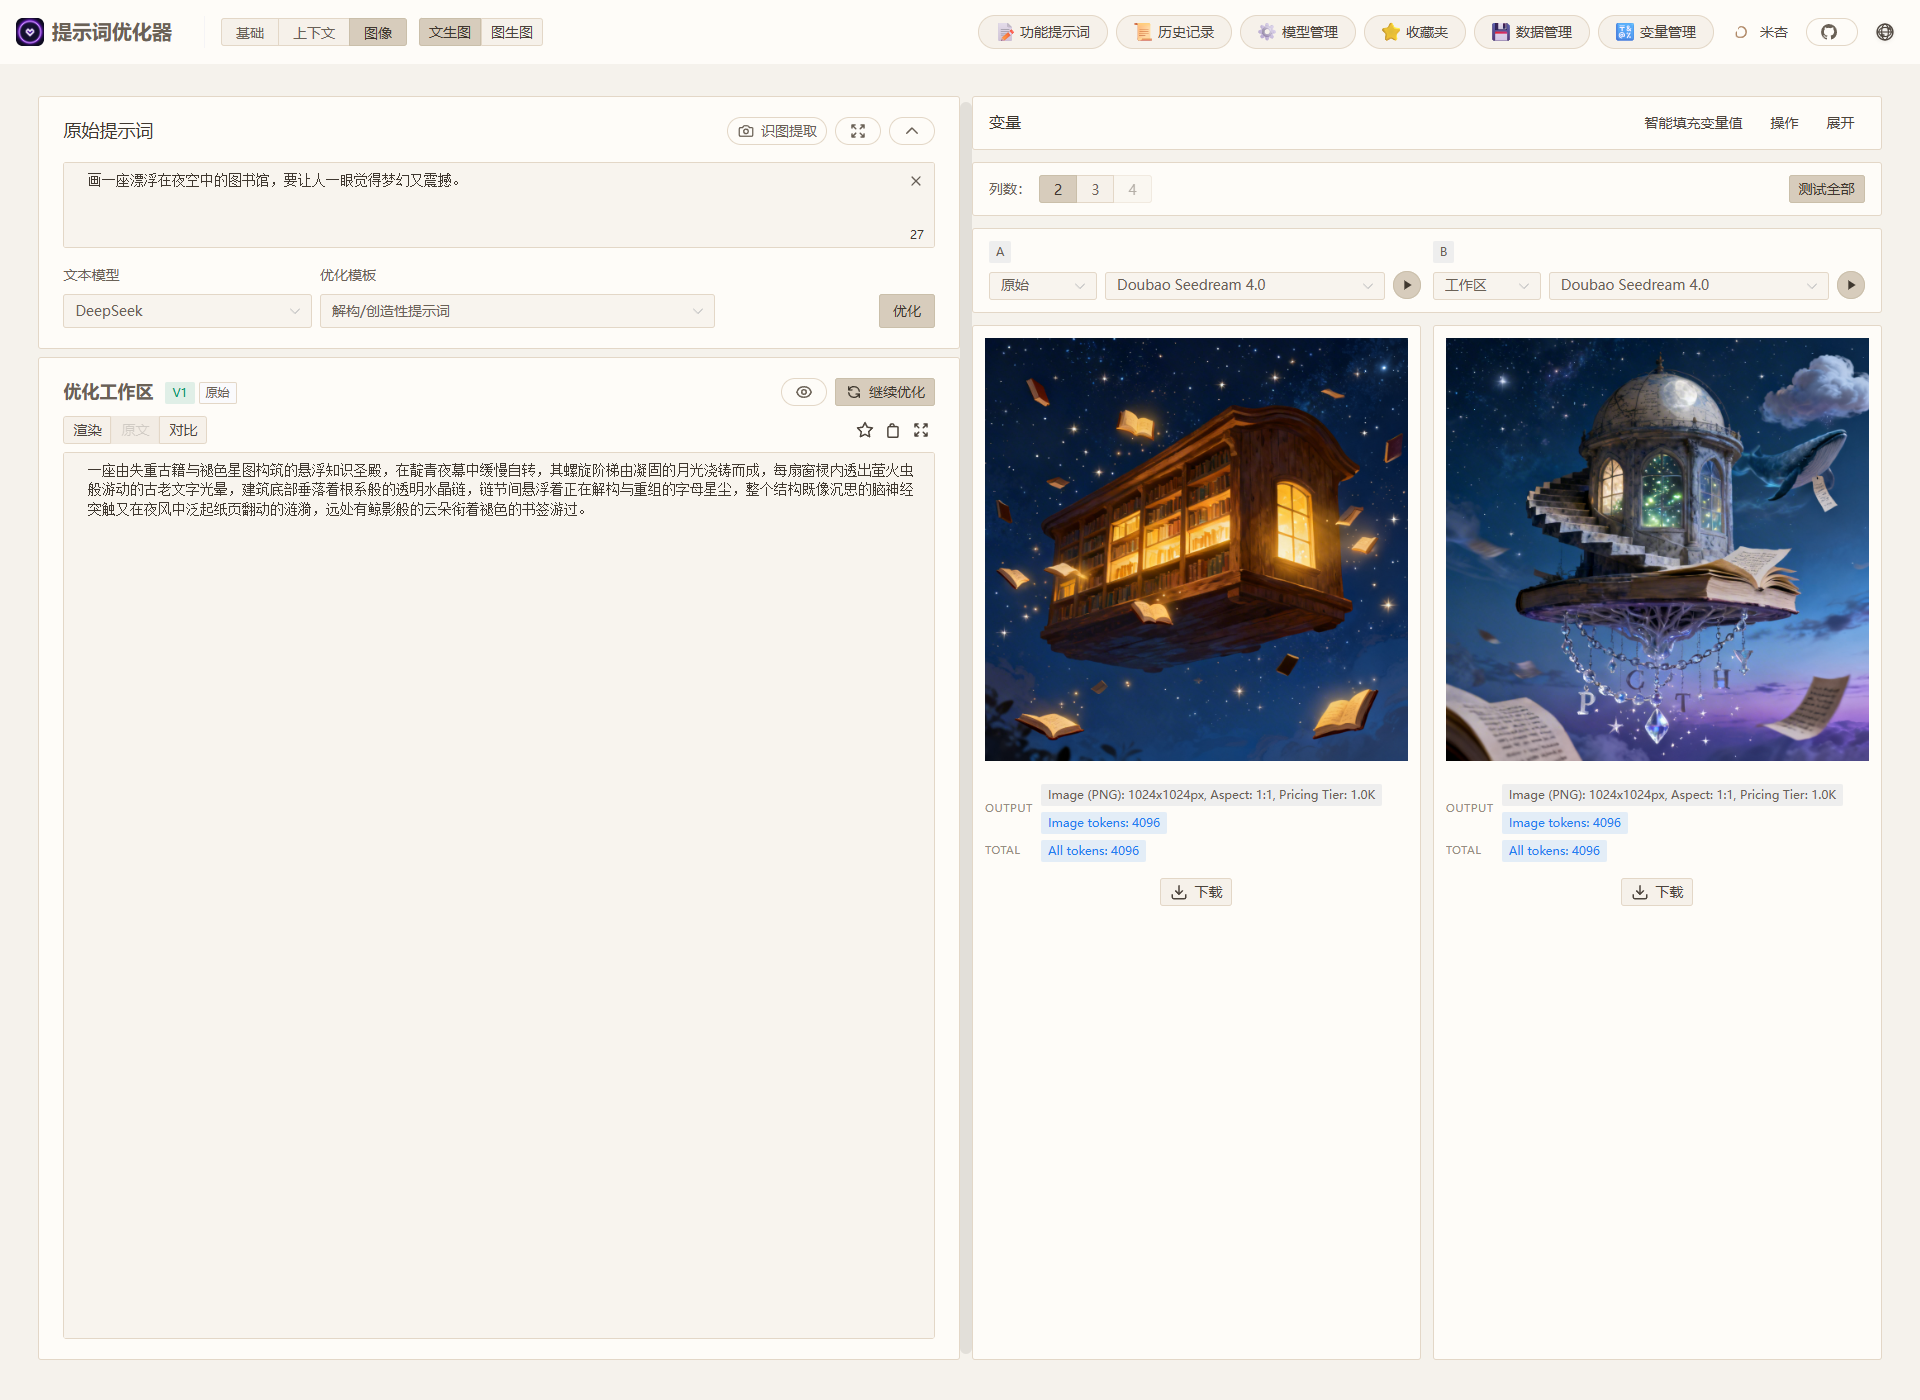Select the 对比 view tab
The width and height of the screenshot is (1920, 1400).
point(182,429)
